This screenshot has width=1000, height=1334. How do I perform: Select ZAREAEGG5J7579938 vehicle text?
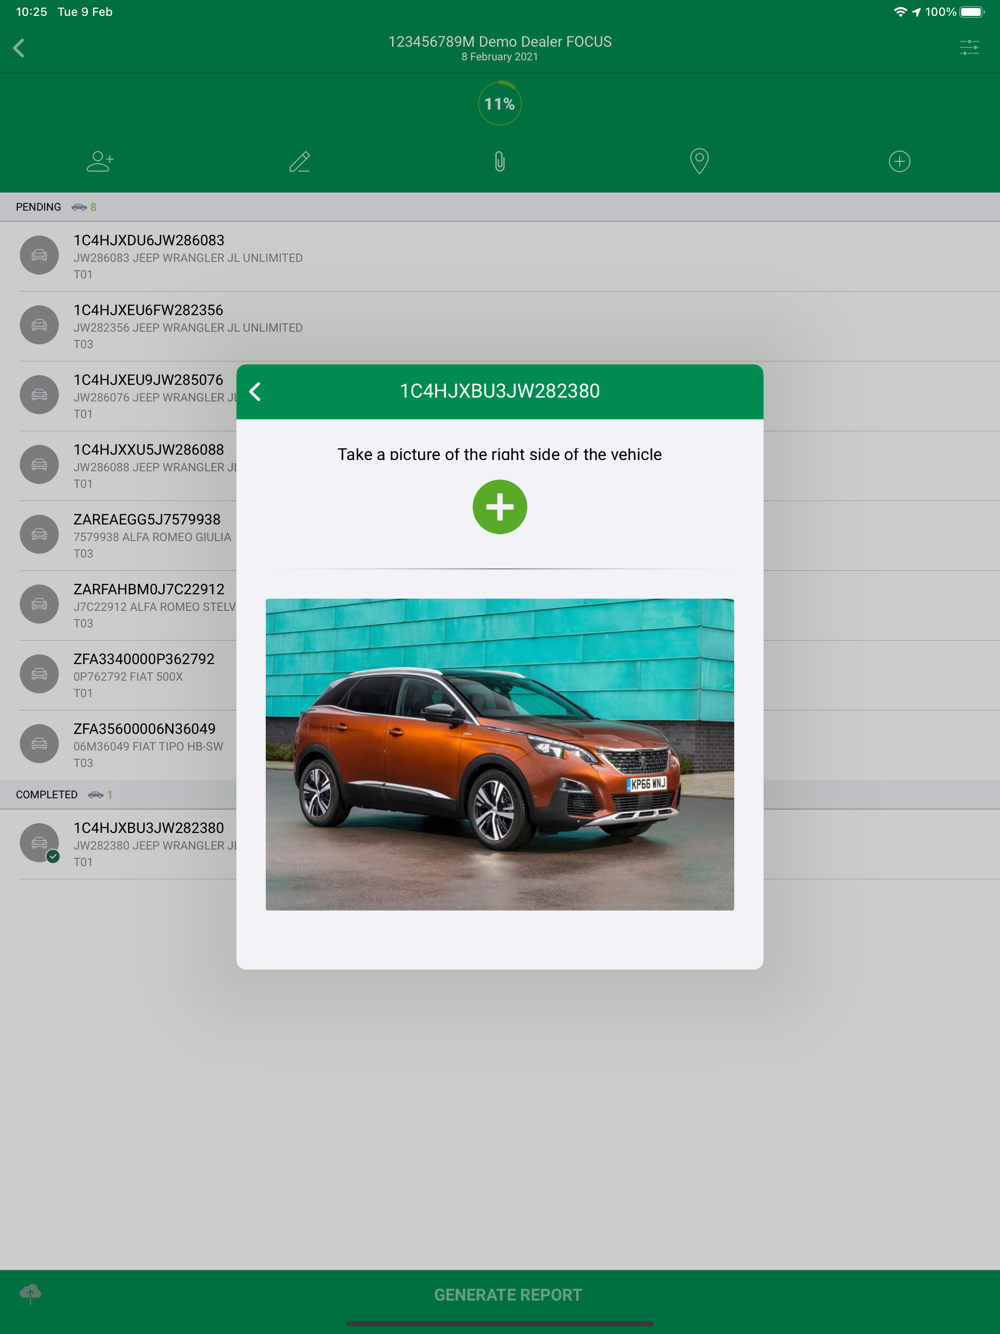(x=147, y=520)
